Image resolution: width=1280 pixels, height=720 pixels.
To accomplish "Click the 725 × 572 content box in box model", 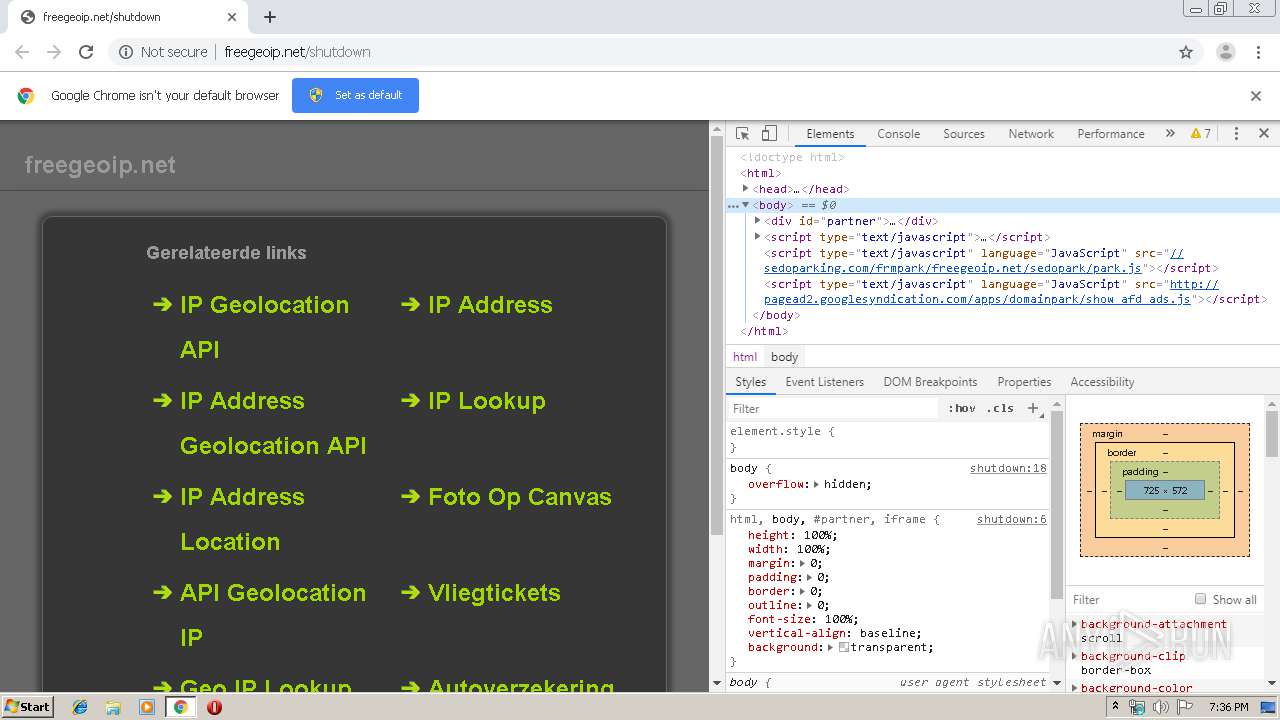I will pos(1165,491).
